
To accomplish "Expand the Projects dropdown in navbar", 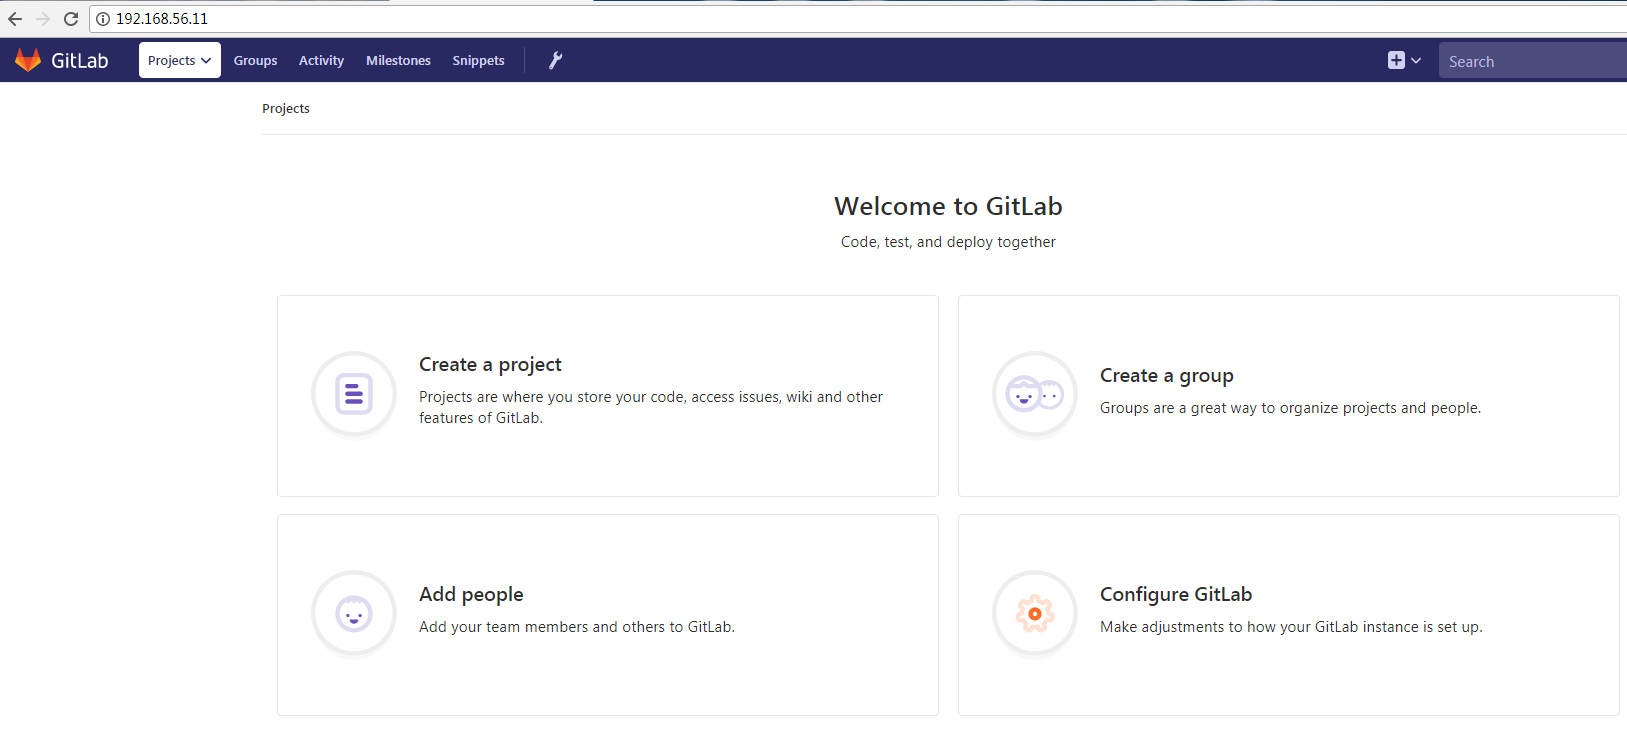I will 180,60.
